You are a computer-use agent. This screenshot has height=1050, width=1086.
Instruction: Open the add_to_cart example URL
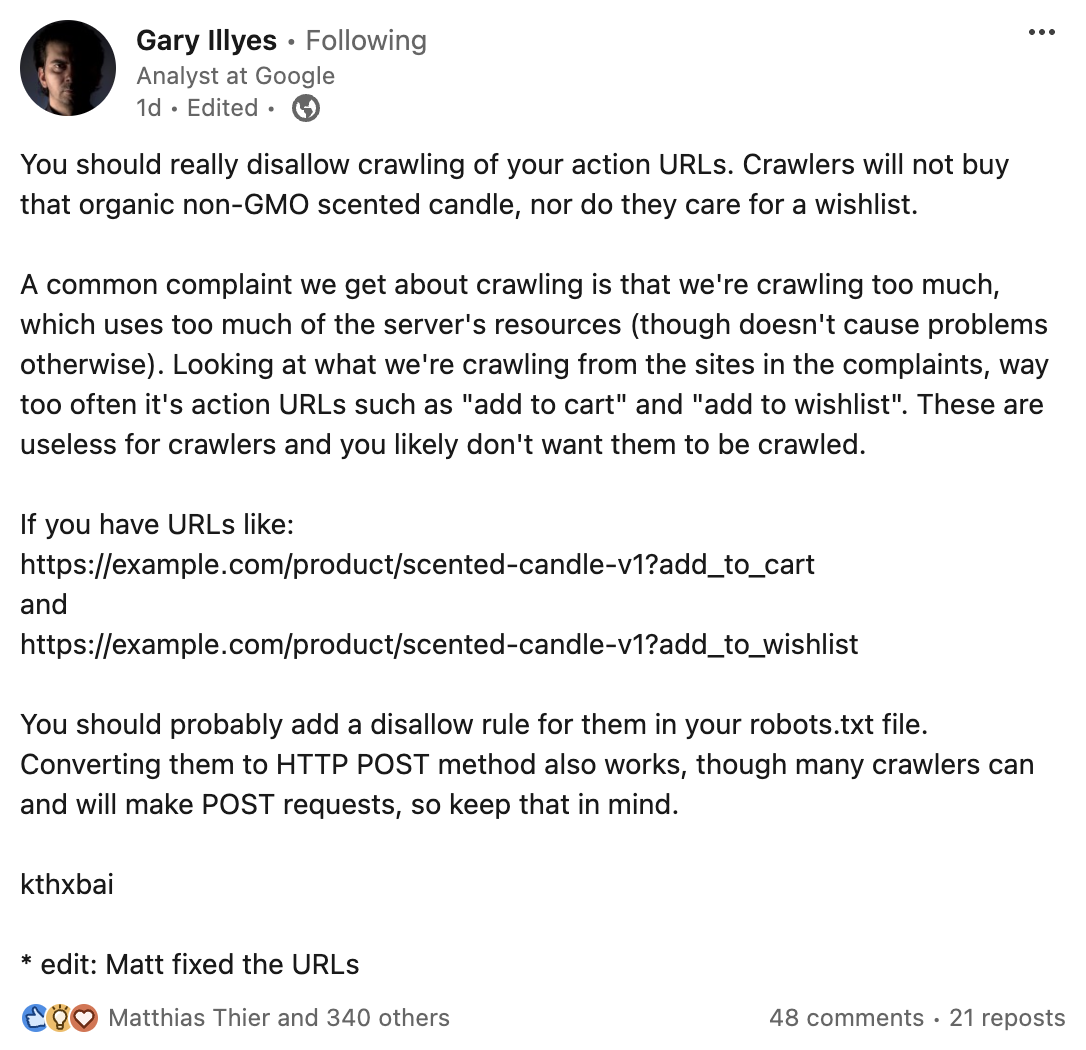click(417, 564)
